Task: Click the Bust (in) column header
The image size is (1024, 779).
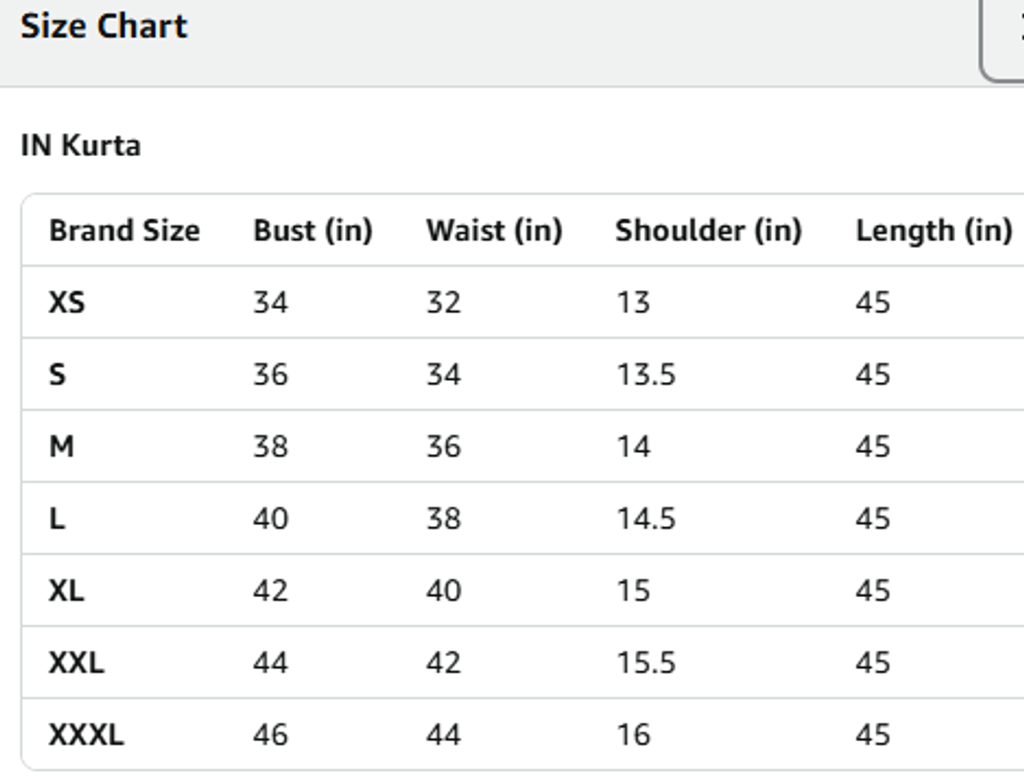Action: click(x=312, y=231)
